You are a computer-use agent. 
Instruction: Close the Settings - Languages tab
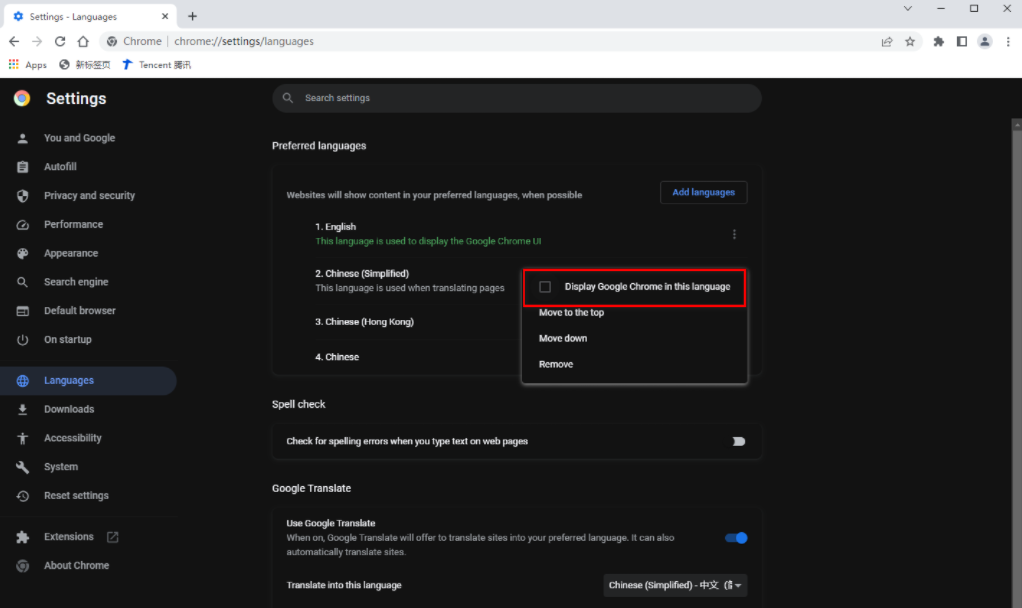165,16
